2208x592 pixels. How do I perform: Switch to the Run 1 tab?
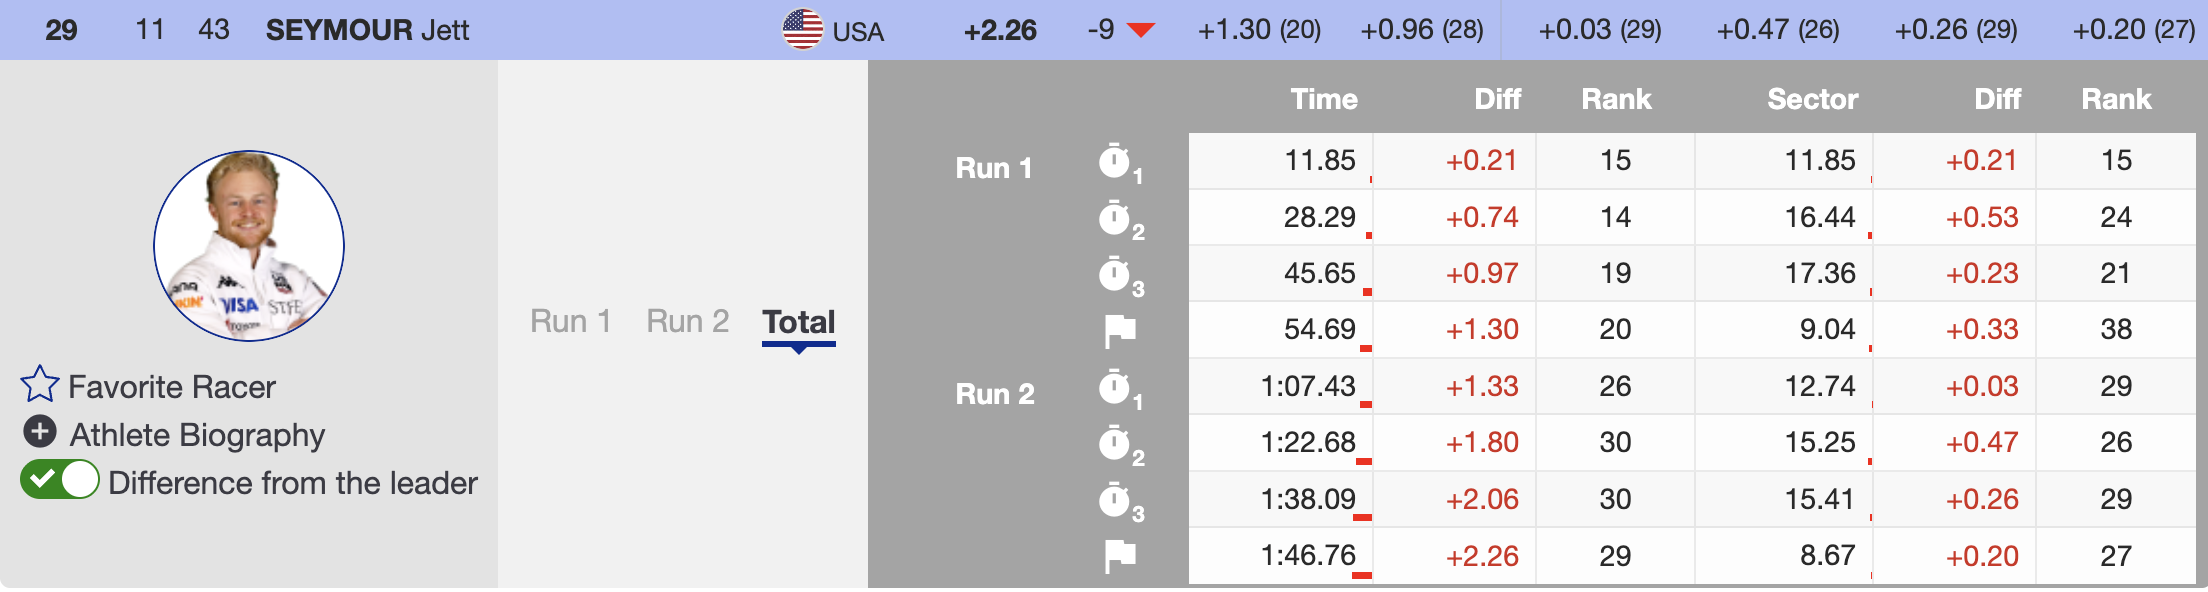(571, 322)
